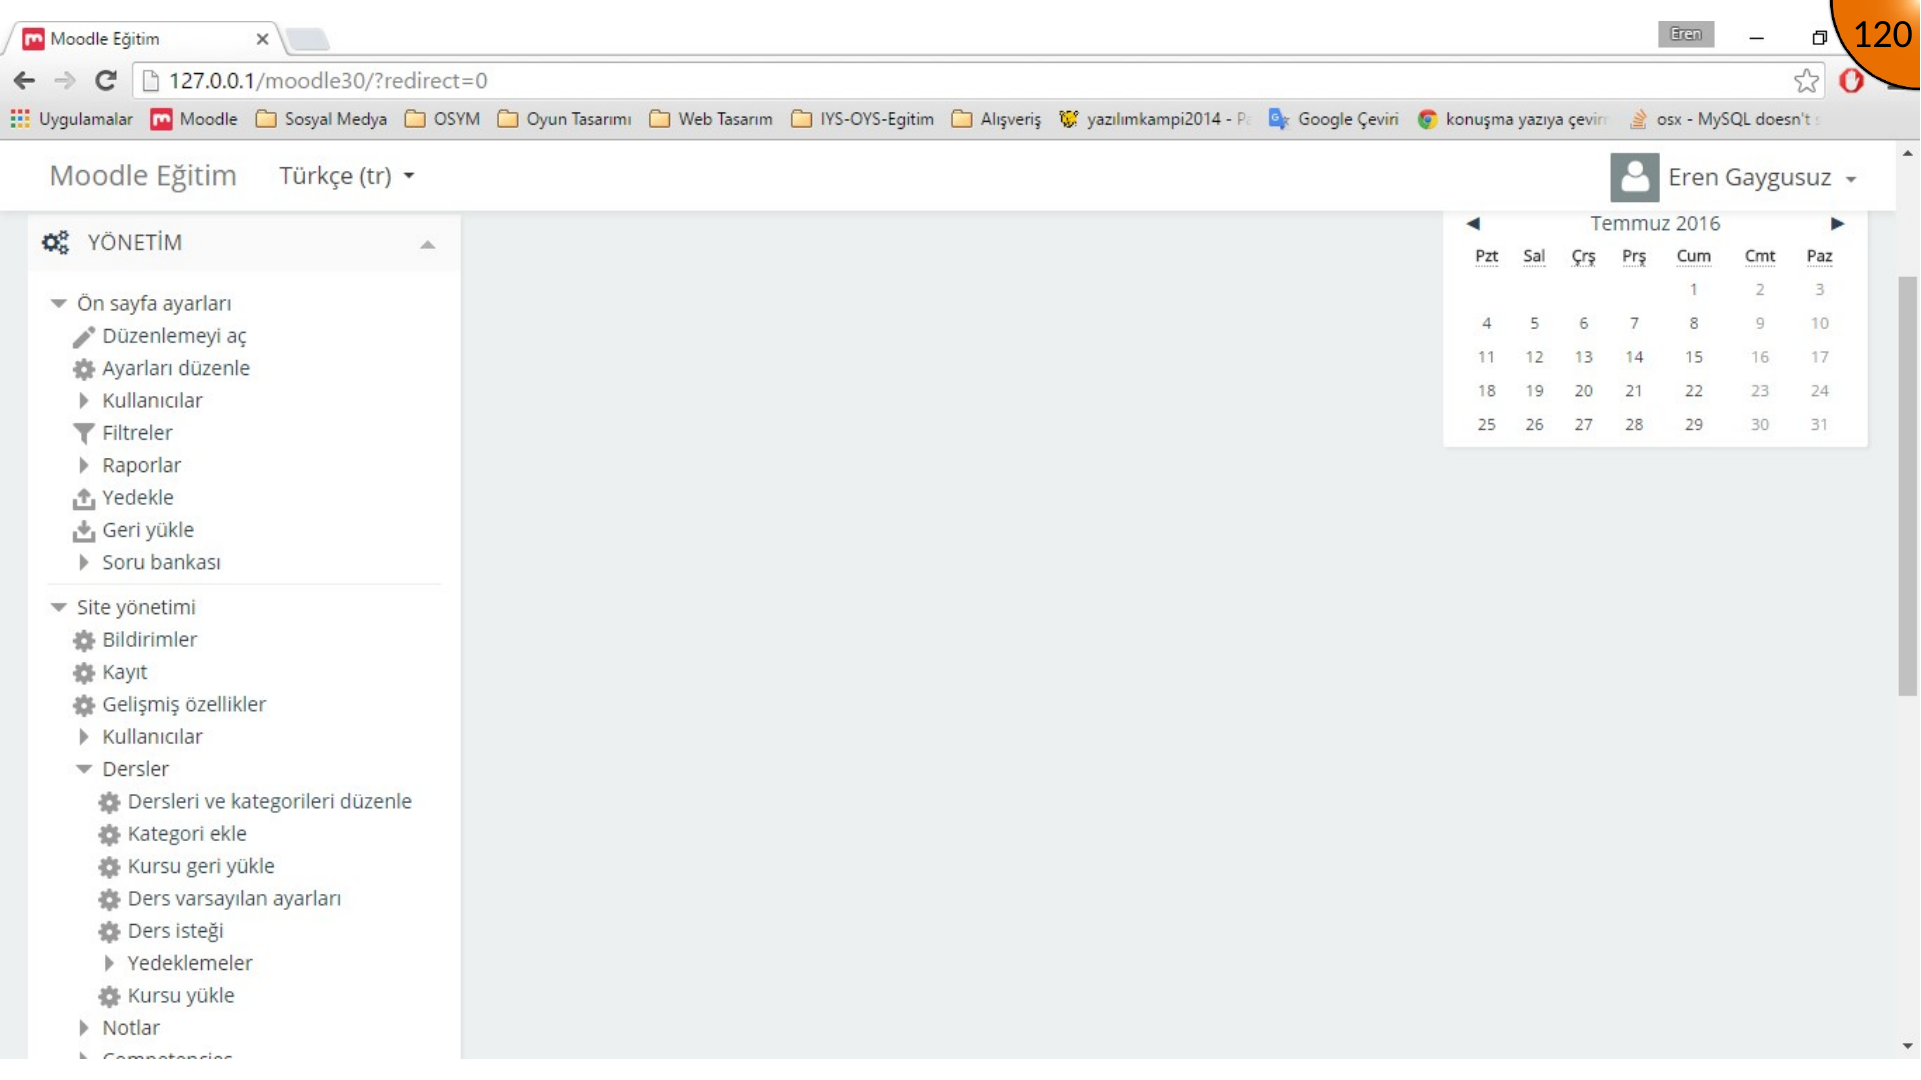Open the Gelişmiş özellikler link
Viewport: 1921px width, 1080px height.
click(x=184, y=705)
